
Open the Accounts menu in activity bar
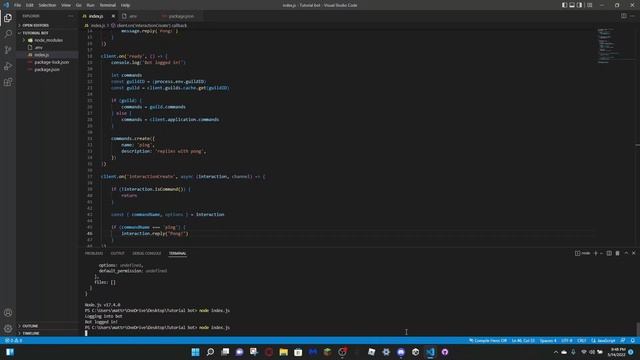[x=8, y=313]
